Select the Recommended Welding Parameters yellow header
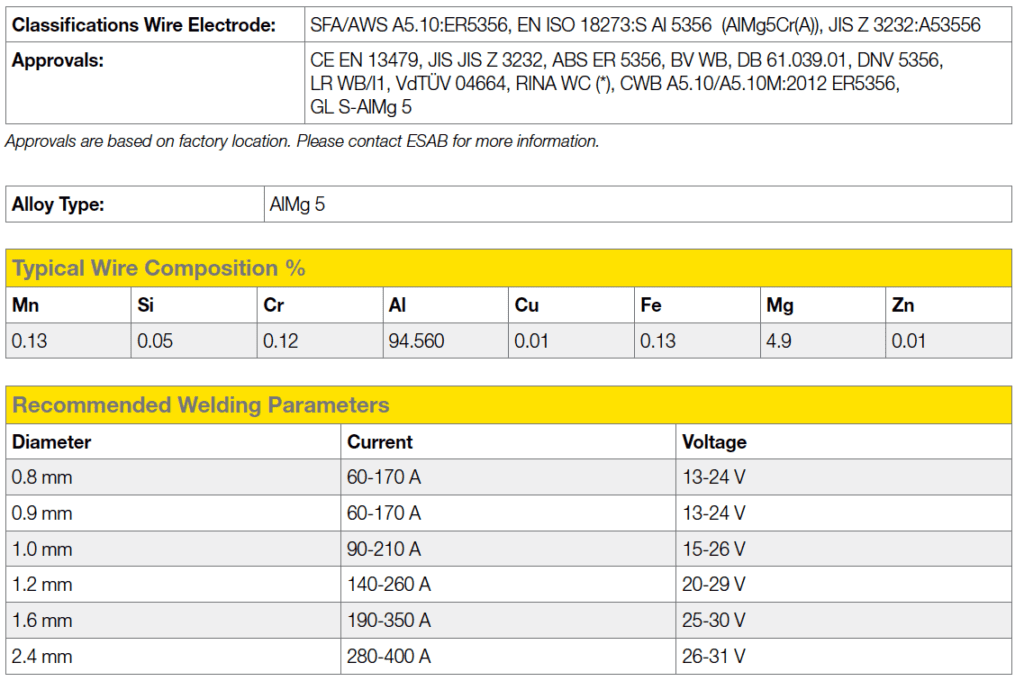 [x=200, y=405]
